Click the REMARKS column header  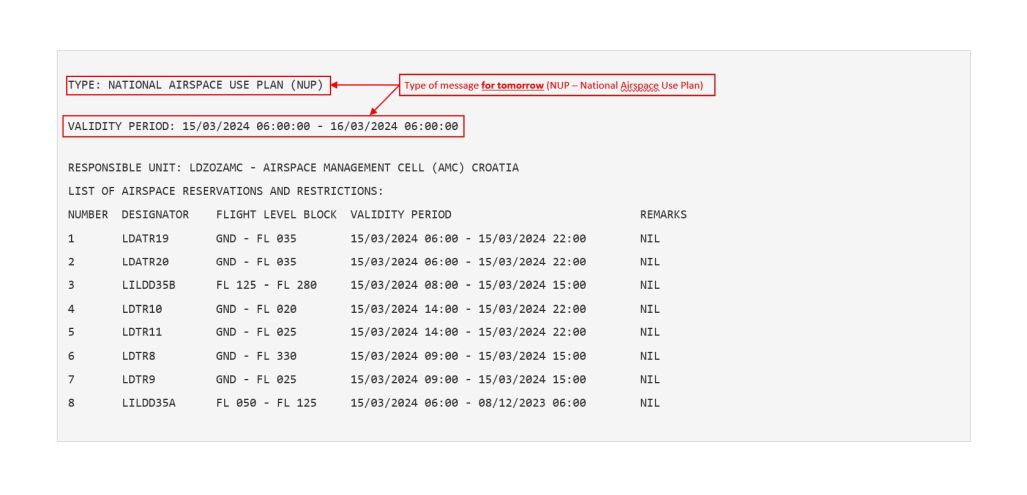663,215
